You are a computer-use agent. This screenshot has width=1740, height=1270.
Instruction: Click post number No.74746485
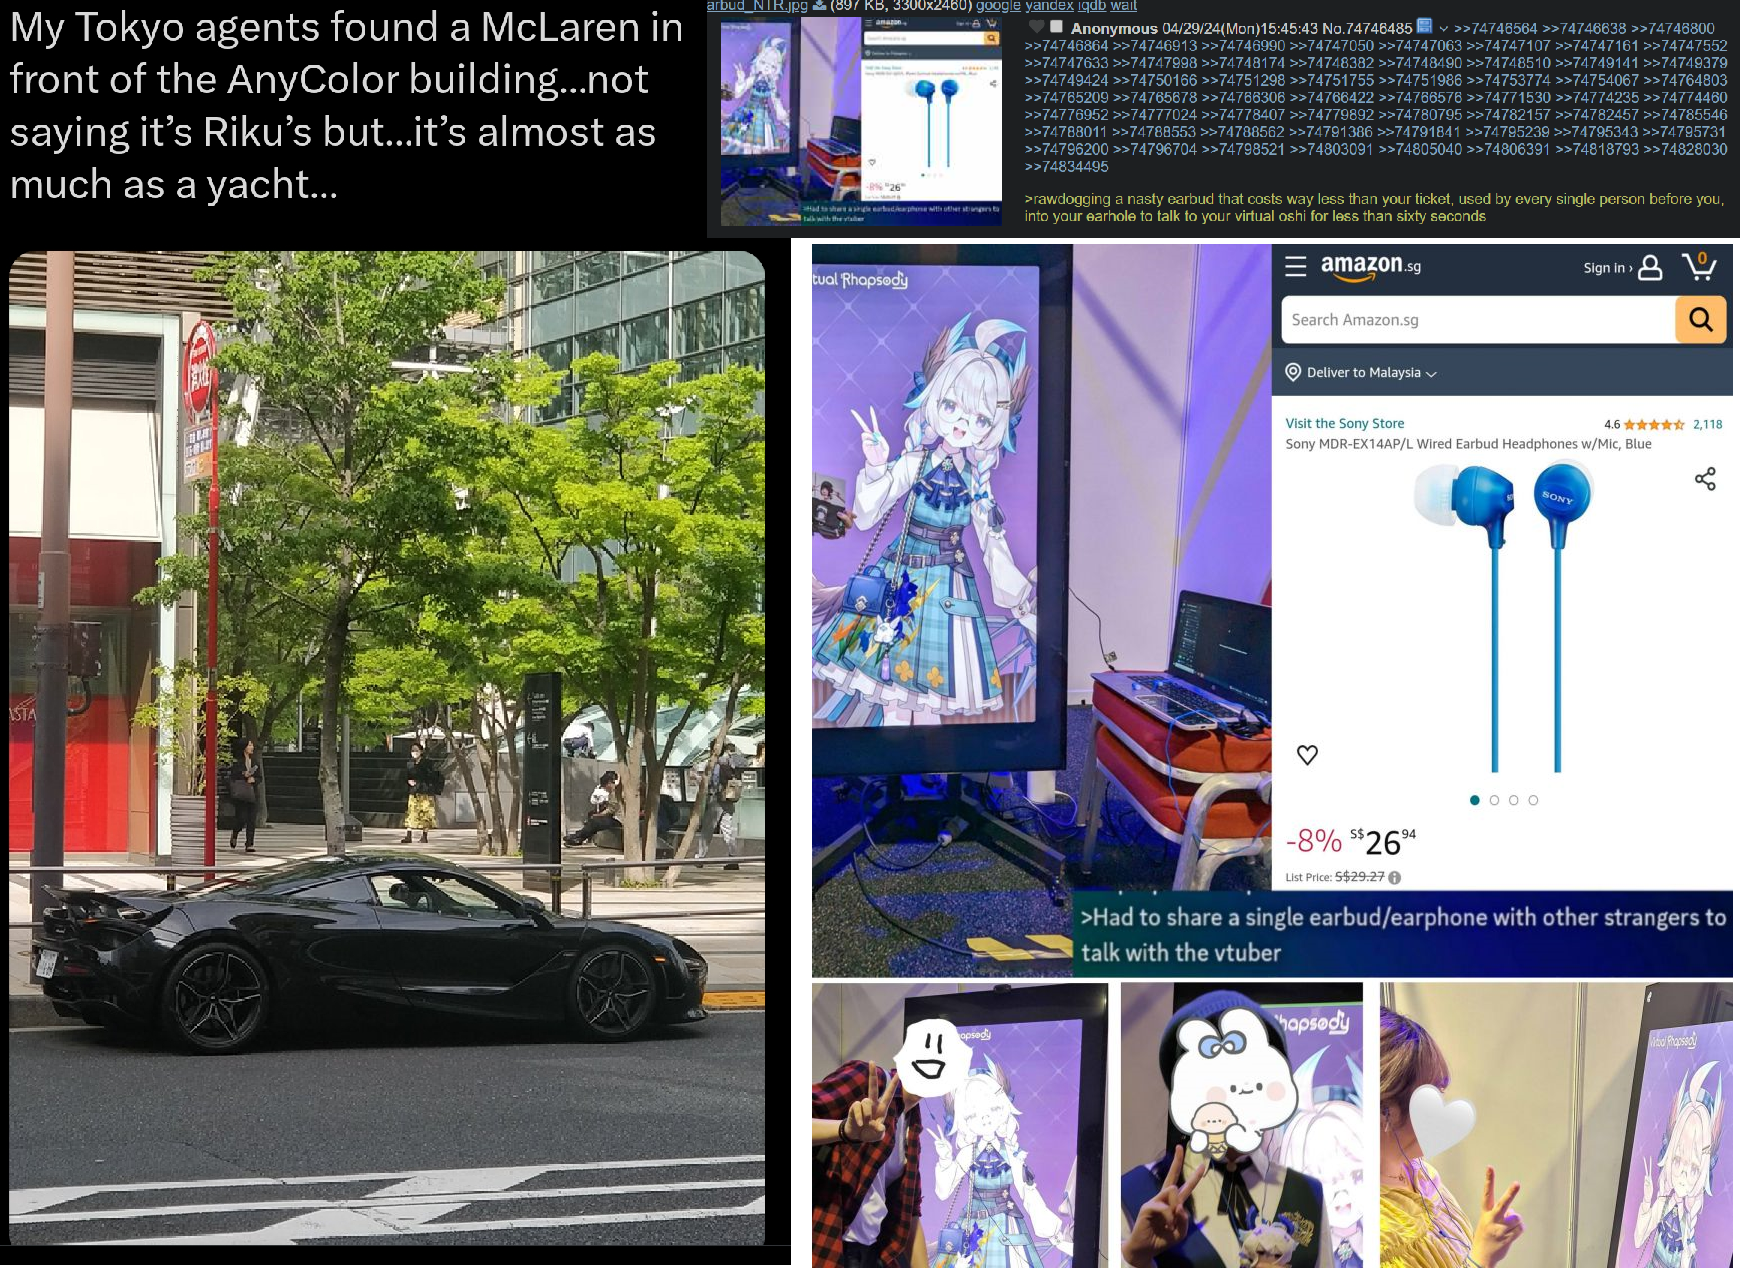click(1367, 28)
